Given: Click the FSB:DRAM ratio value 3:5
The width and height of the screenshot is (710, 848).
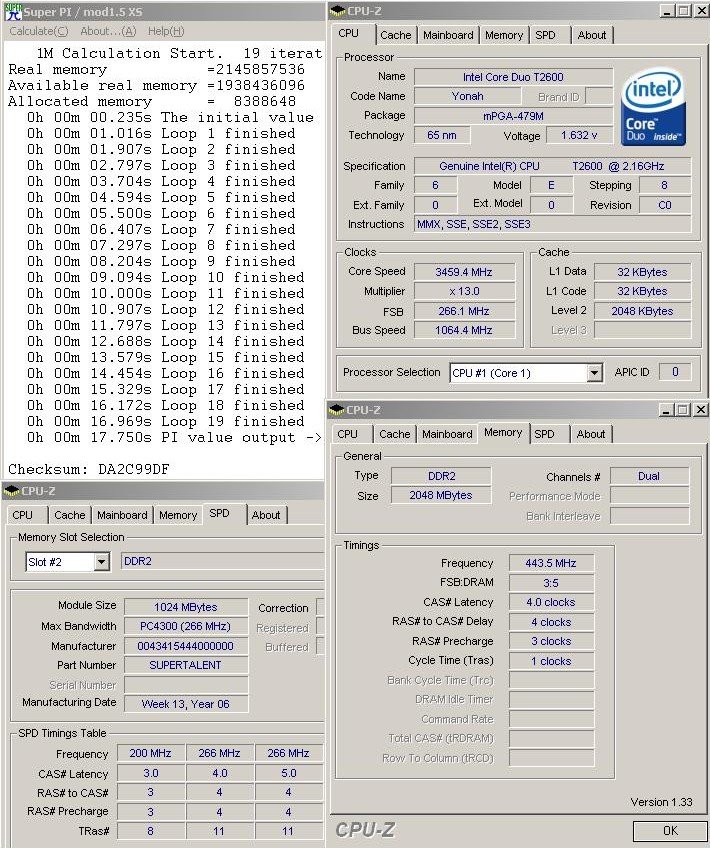Looking at the screenshot, I should pos(551,583).
